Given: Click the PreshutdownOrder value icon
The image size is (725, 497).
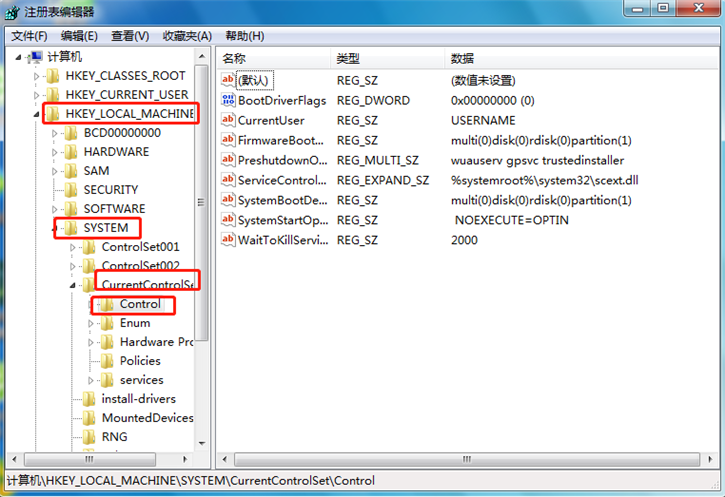Looking at the screenshot, I should click(227, 160).
